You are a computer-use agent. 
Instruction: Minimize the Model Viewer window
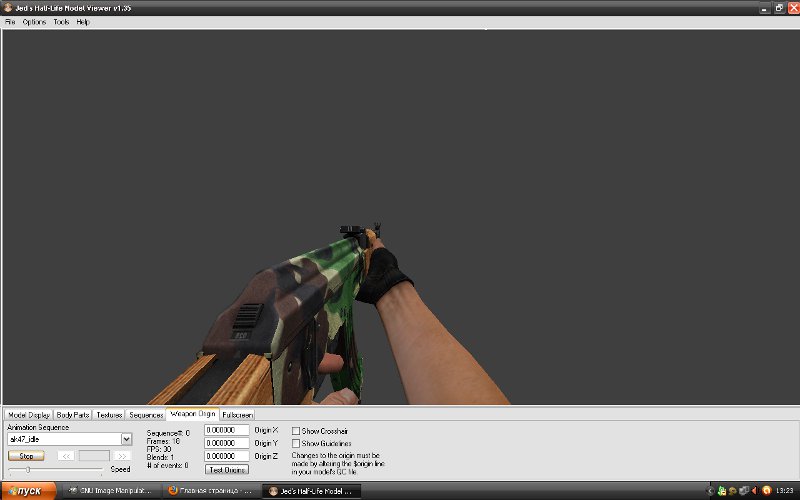[764, 8]
